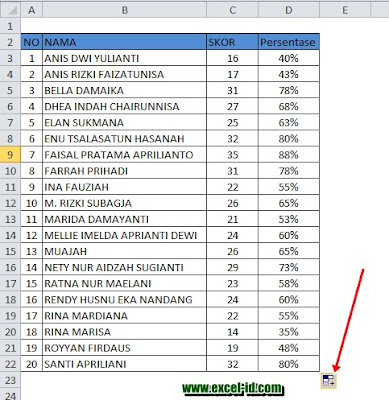Click percentage 68% in row 6
The height and width of the screenshot is (400, 389).
[289, 107]
